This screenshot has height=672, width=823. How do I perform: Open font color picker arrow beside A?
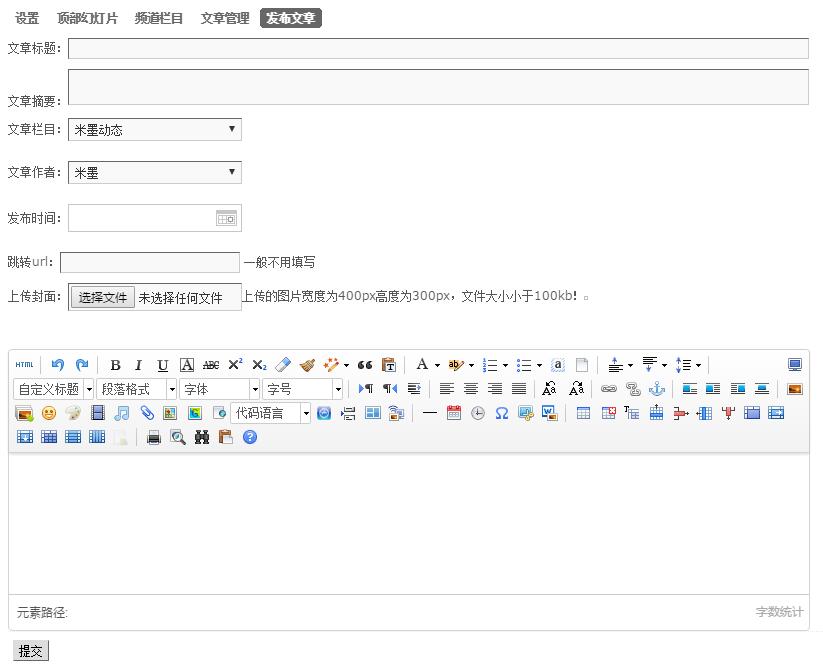tap(437, 365)
